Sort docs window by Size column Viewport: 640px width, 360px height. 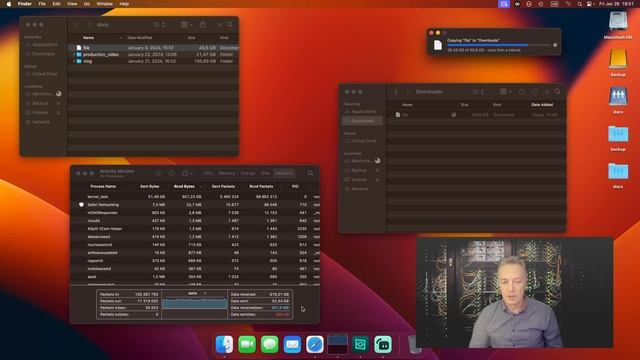tap(191, 38)
